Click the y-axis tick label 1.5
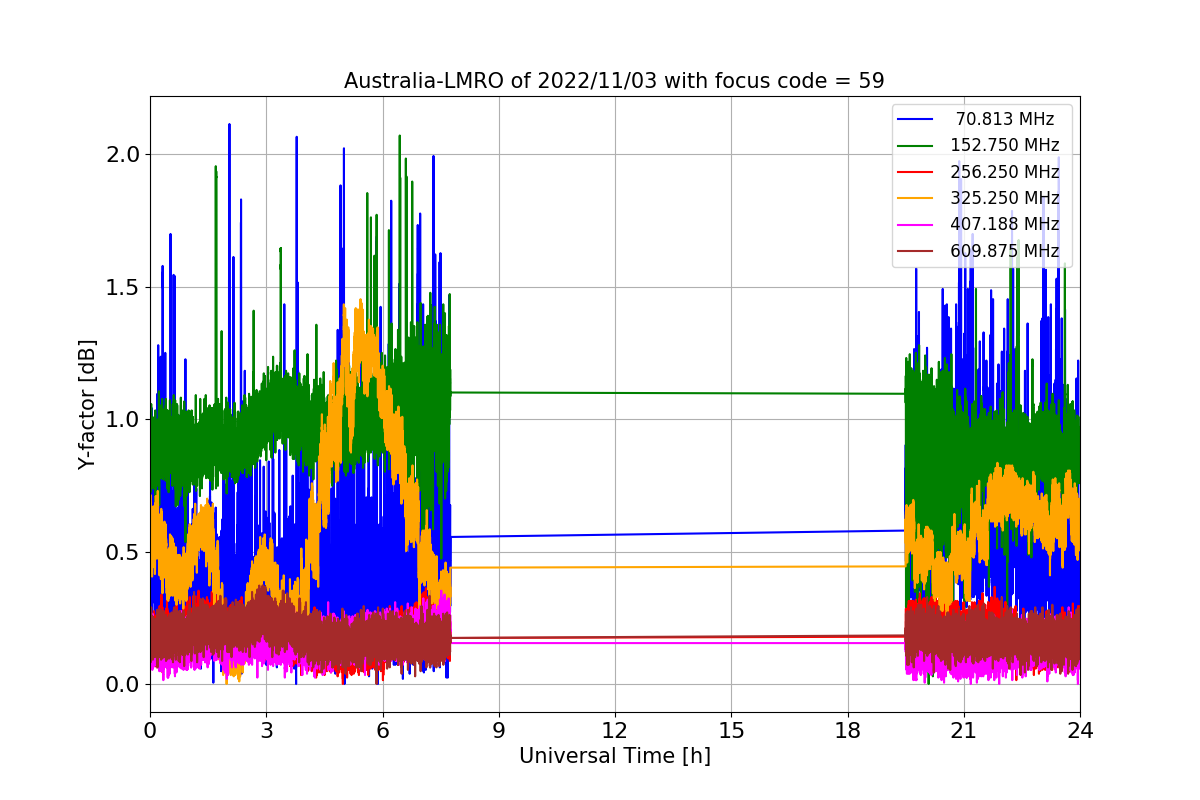The width and height of the screenshot is (1200, 800). pyautogui.click(x=125, y=287)
